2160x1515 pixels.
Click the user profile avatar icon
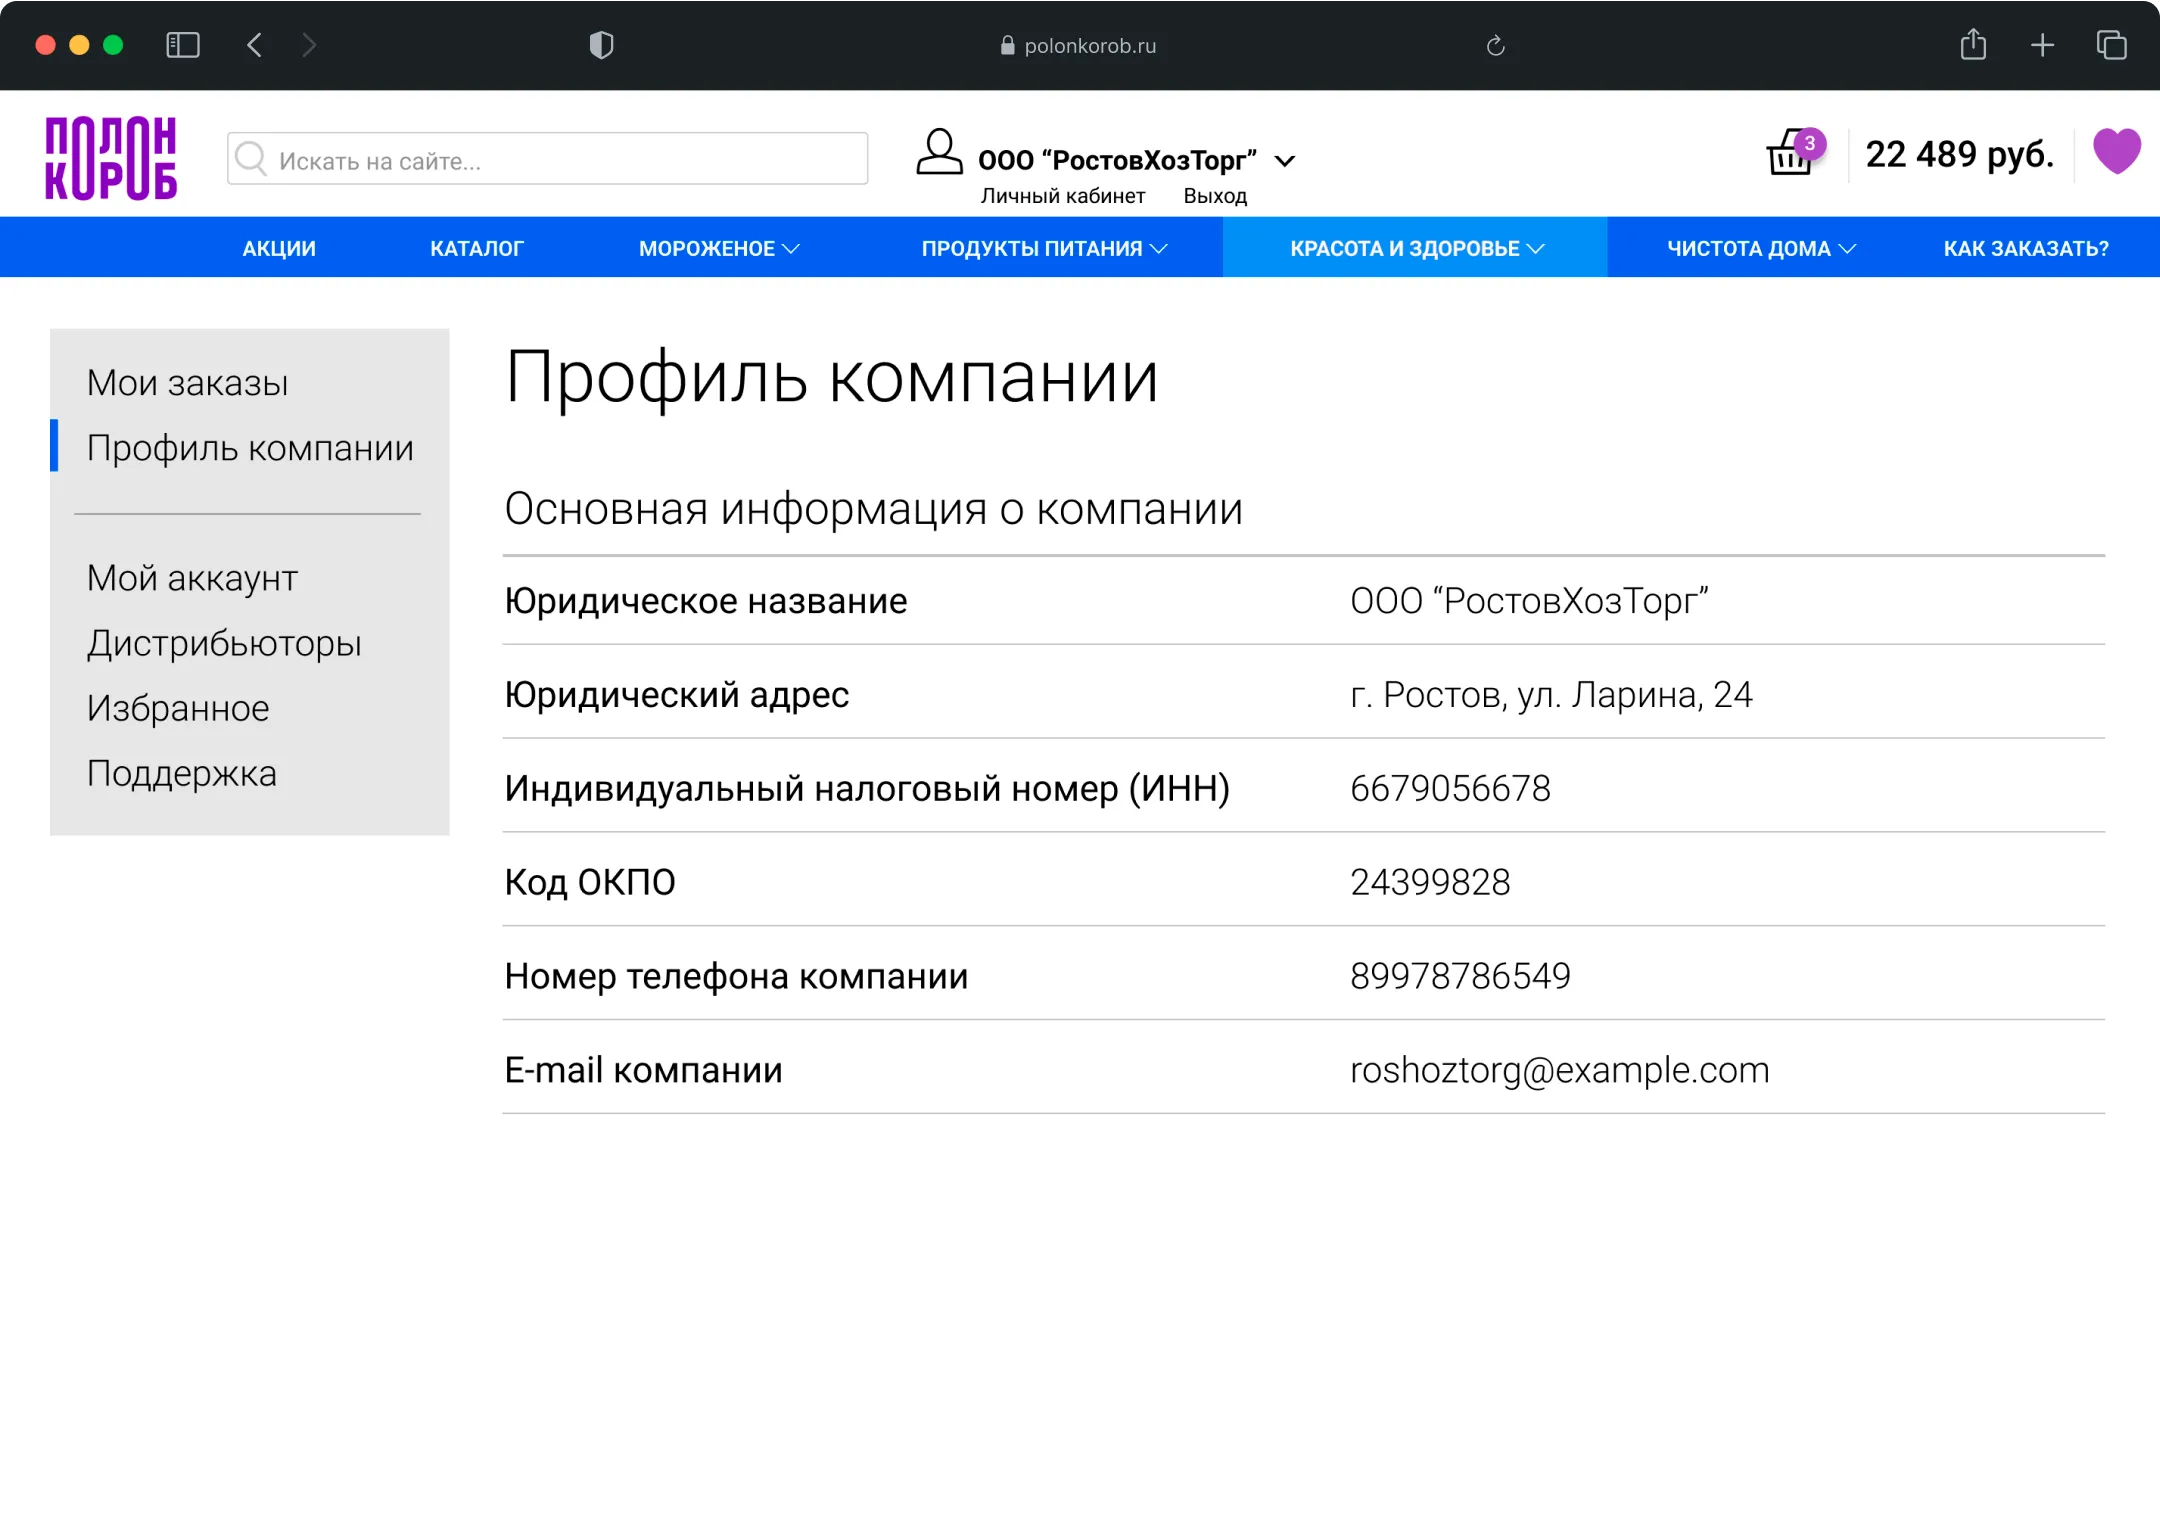click(x=939, y=153)
